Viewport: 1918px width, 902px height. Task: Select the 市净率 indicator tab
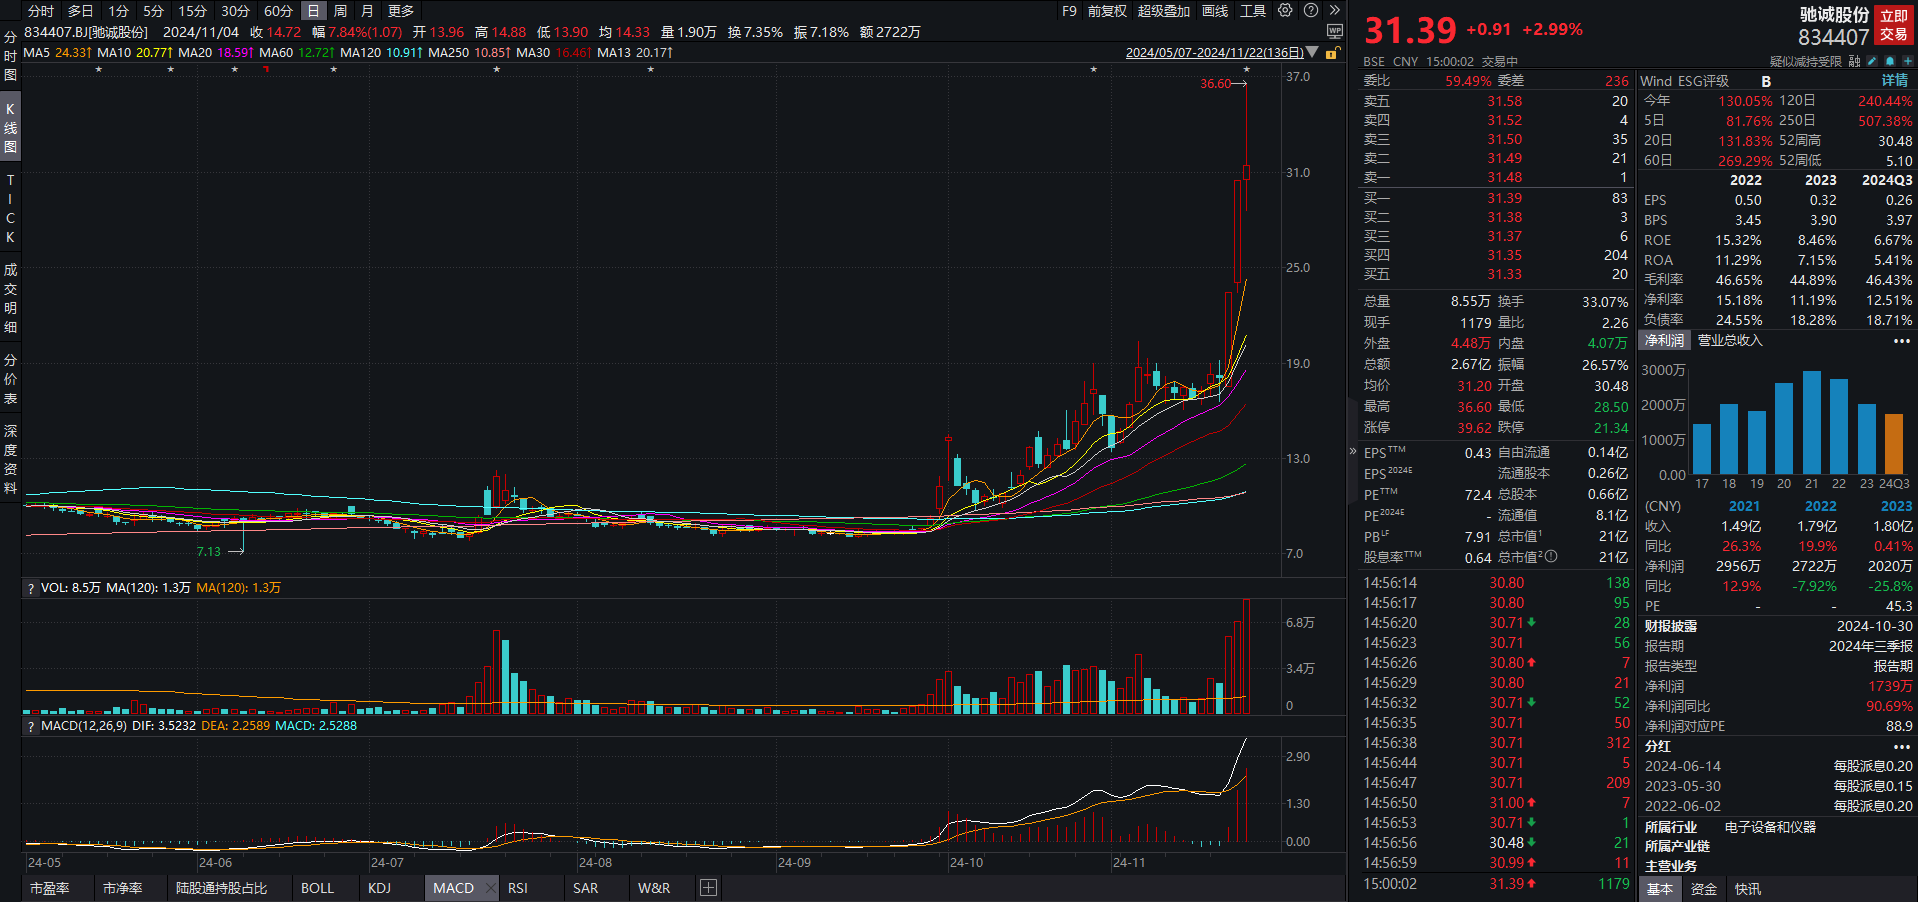tap(122, 888)
